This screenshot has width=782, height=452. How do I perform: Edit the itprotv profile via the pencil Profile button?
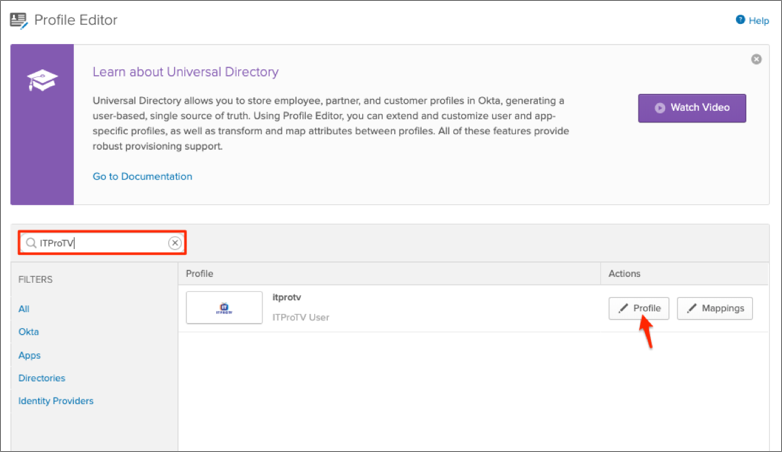click(639, 308)
